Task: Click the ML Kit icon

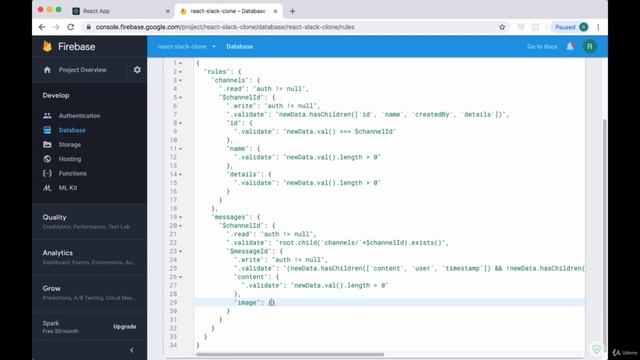Action: coord(47,188)
